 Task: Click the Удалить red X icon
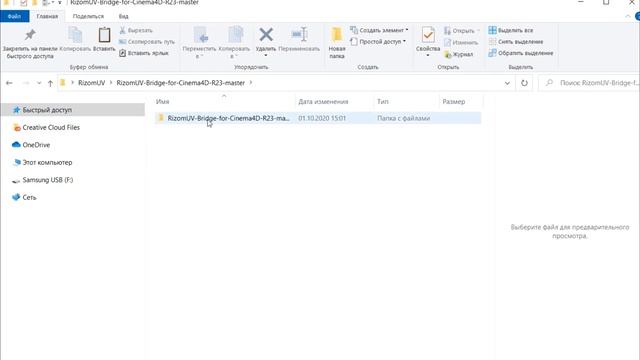click(266, 34)
